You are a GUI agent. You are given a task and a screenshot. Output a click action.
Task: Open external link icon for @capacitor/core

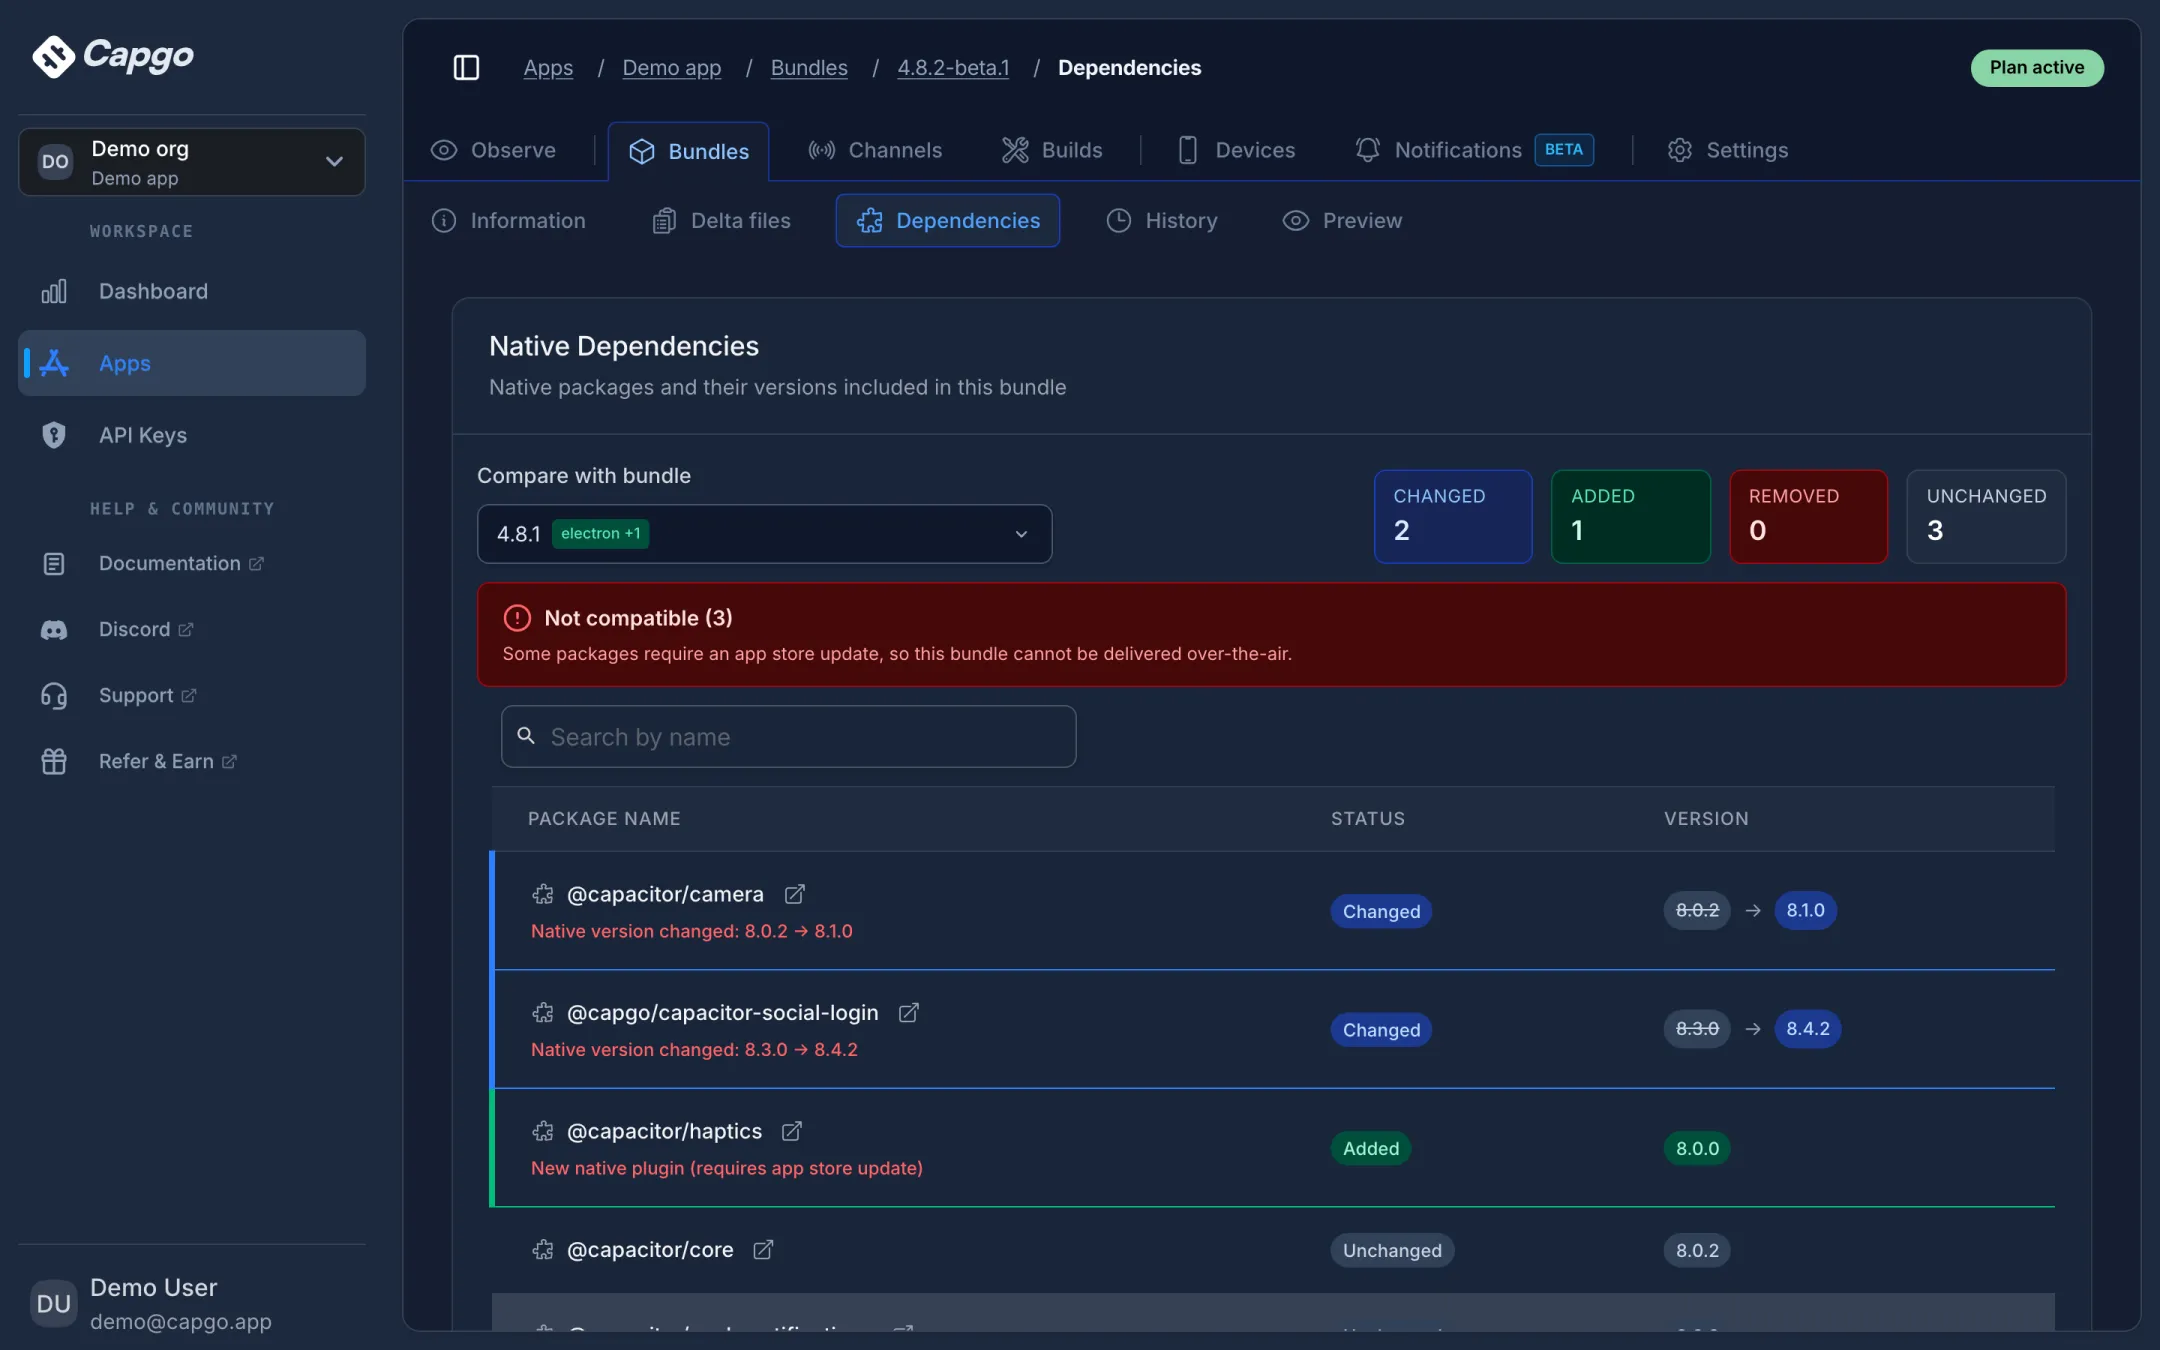point(763,1250)
